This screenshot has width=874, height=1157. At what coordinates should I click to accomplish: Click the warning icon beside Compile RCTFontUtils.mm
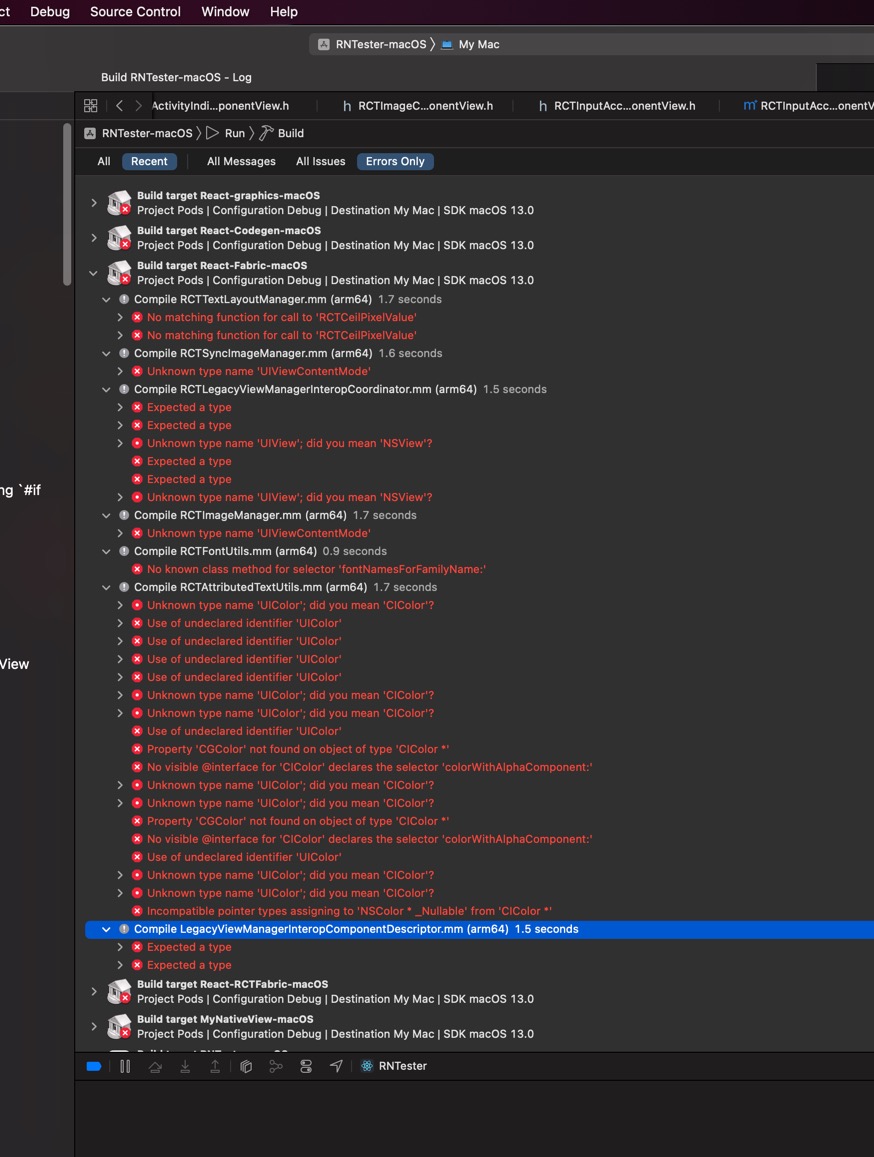tap(124, 551)
